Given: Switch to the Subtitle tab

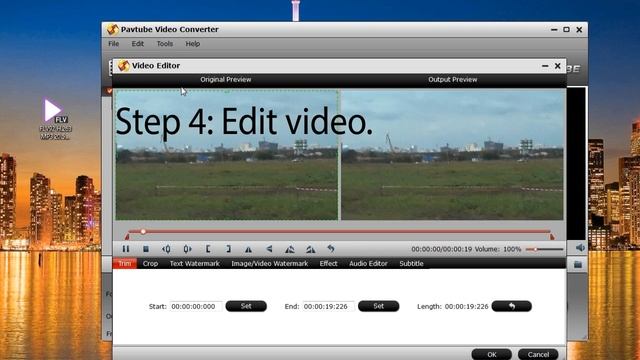Looking at the screenshot, I should point(411,263).
